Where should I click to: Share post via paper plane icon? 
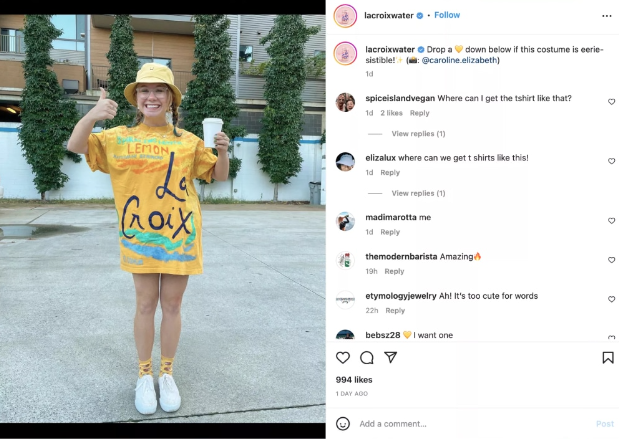(390, 357)
